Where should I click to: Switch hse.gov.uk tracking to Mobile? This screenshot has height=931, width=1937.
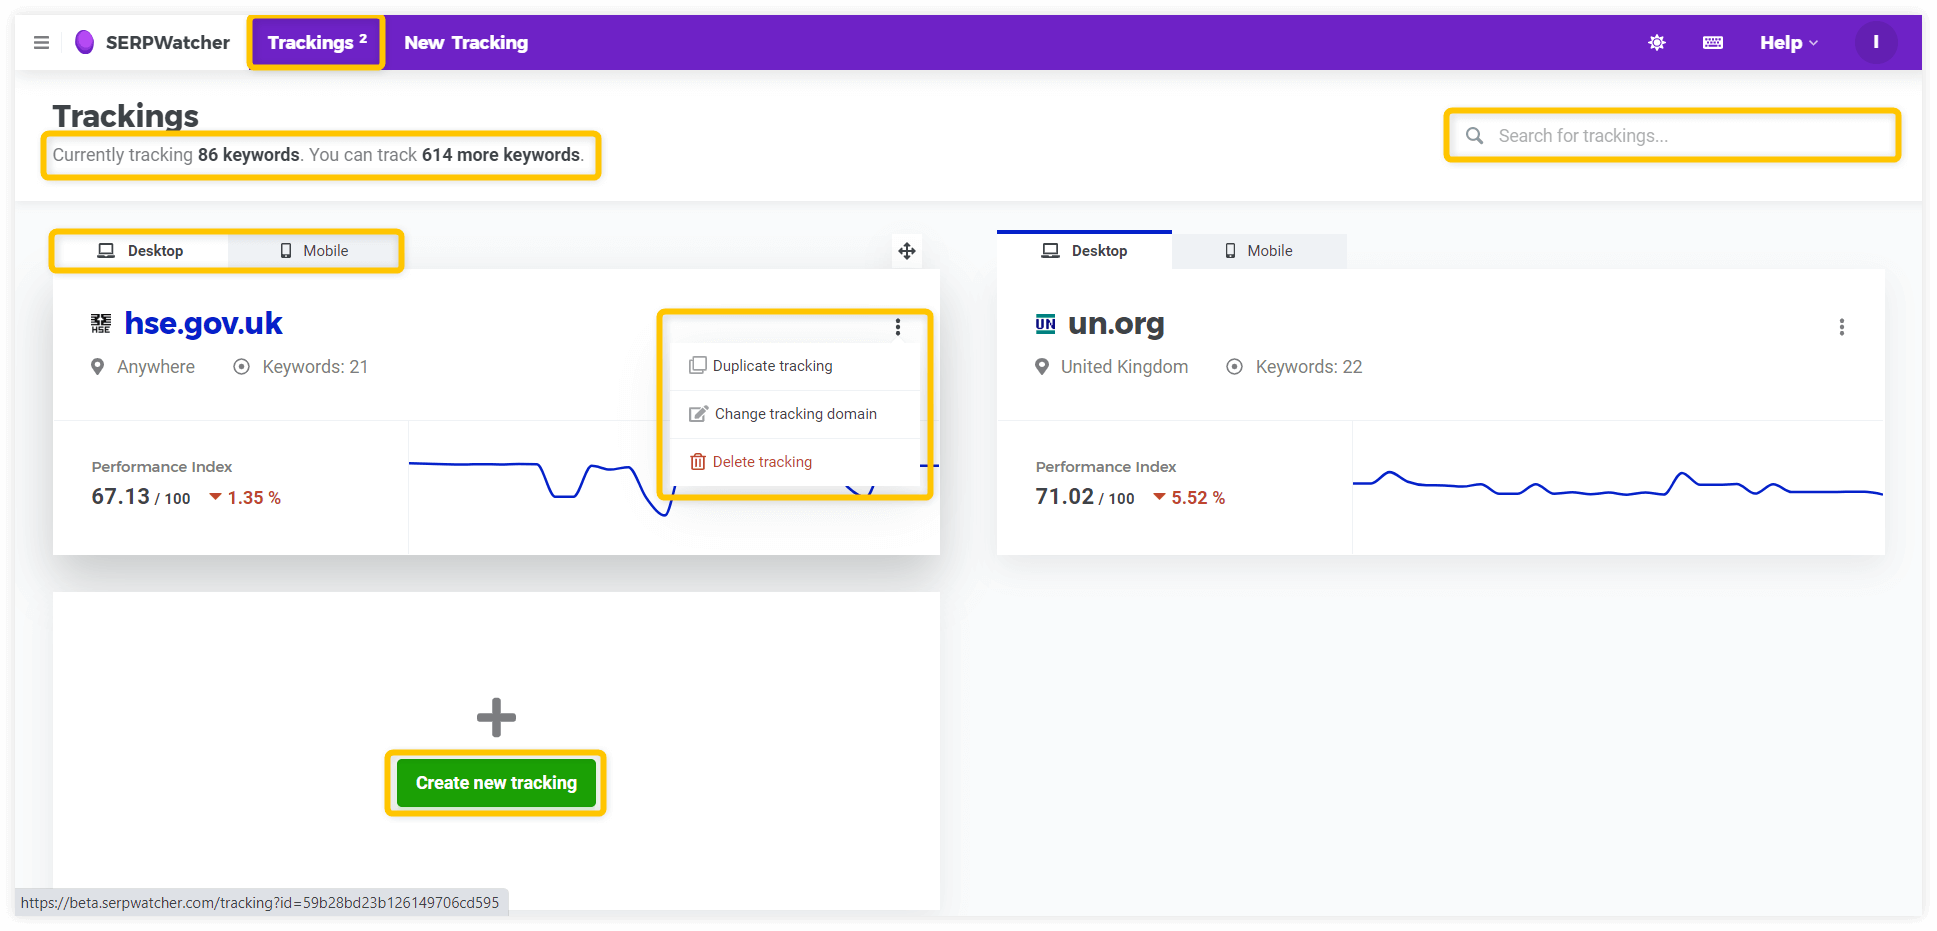tap(314, 251)
